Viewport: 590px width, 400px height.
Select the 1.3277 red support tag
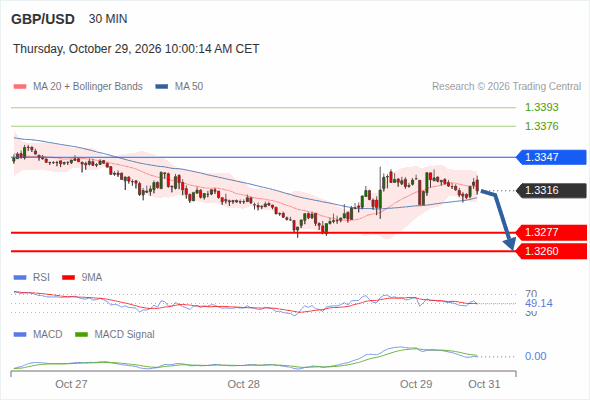point(551,233)
